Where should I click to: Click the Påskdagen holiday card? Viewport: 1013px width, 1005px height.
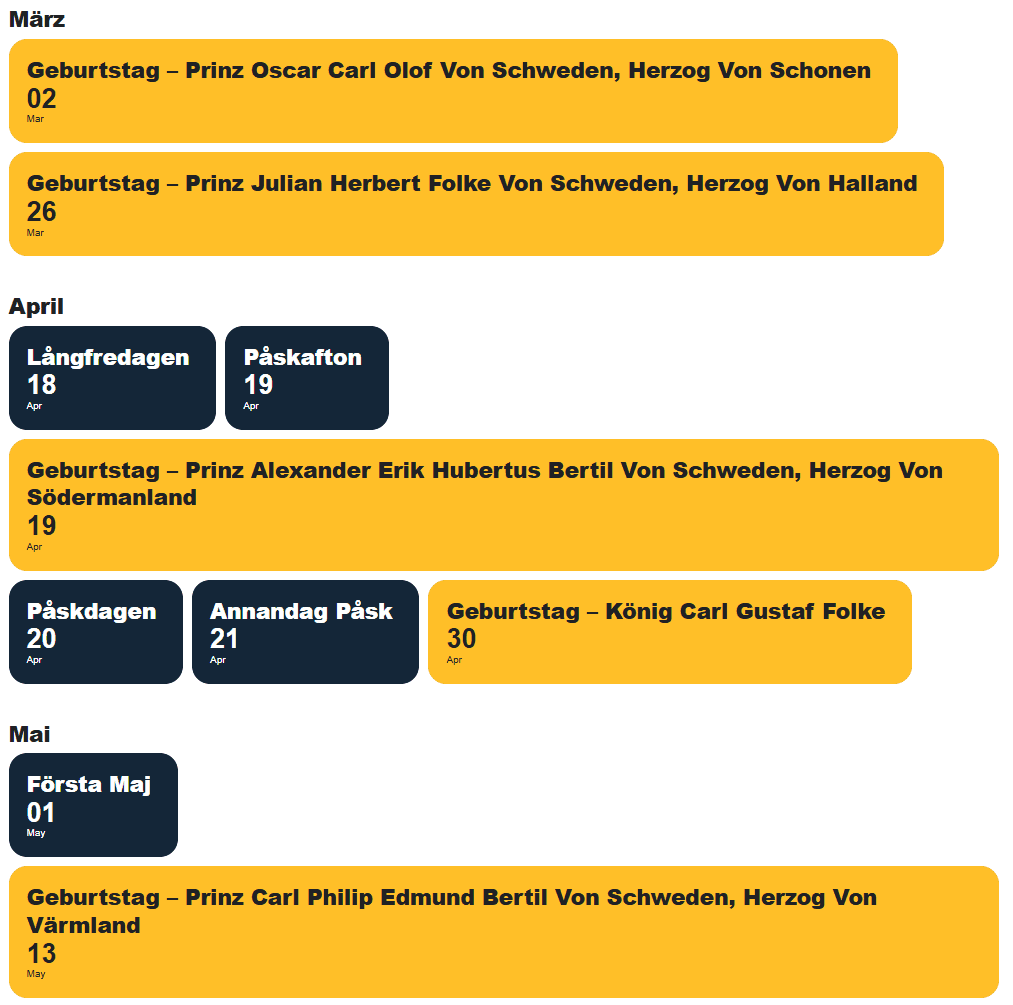click(95, 632)
